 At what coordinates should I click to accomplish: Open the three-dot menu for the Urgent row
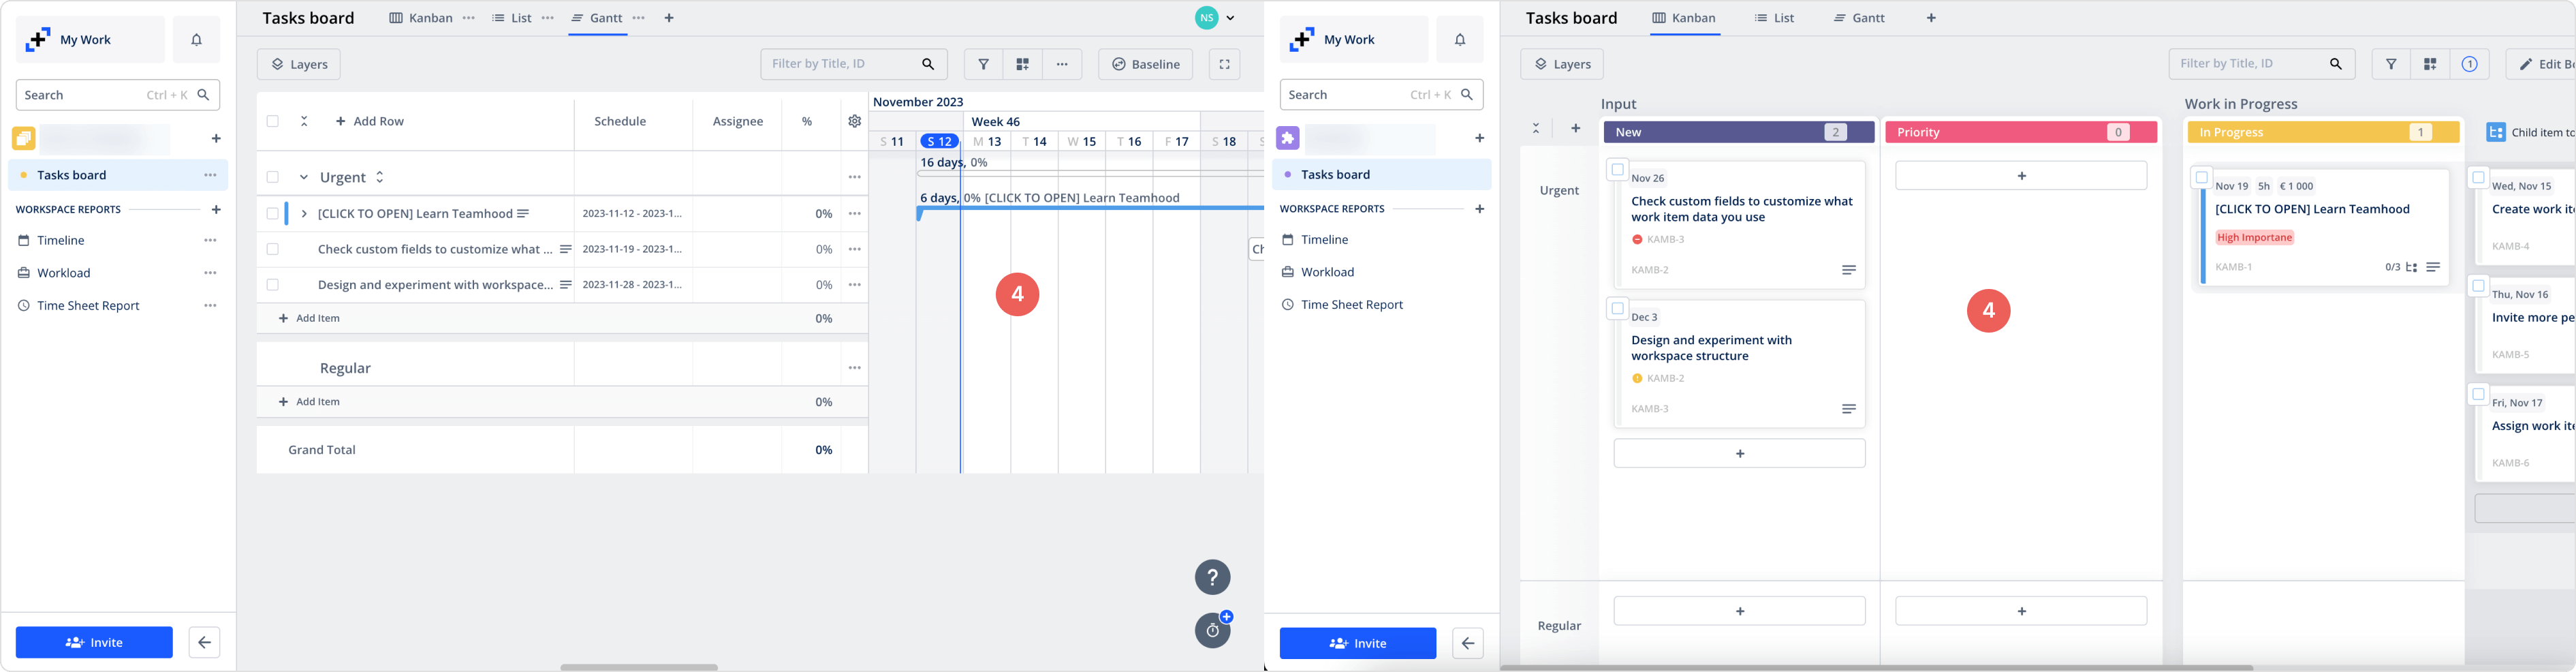pyautogui.click(x=854, y=177)
